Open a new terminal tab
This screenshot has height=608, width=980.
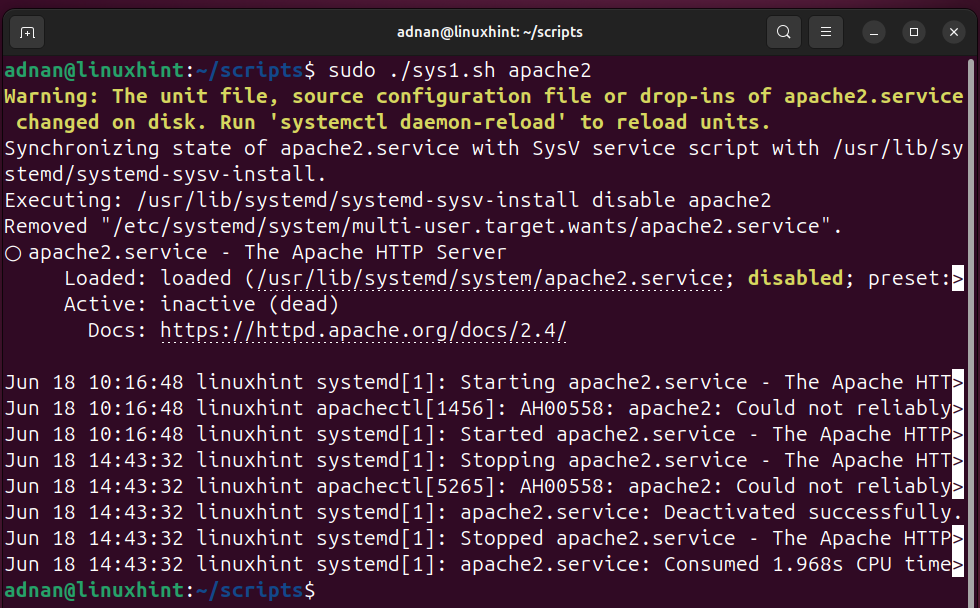[27, 32]
